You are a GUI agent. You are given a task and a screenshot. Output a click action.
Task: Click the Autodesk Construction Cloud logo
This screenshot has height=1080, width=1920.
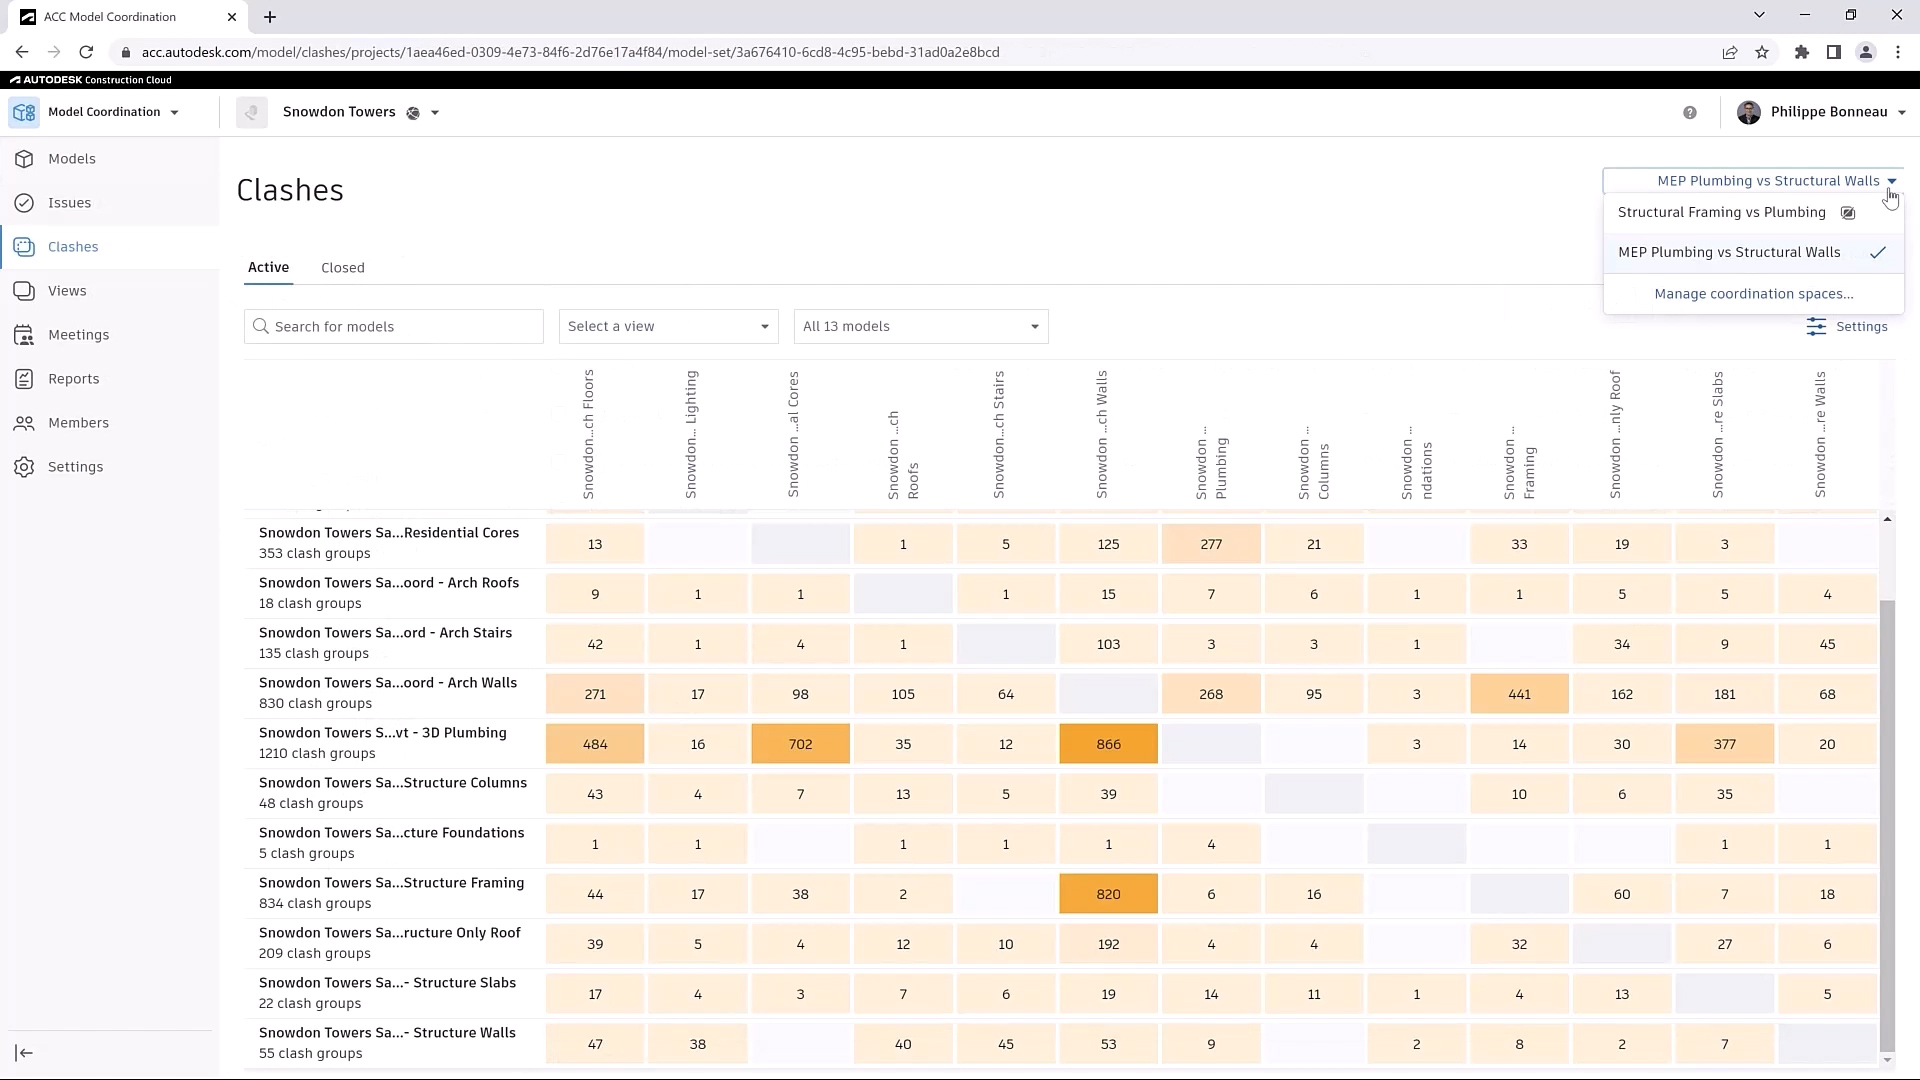click(91, 80)
